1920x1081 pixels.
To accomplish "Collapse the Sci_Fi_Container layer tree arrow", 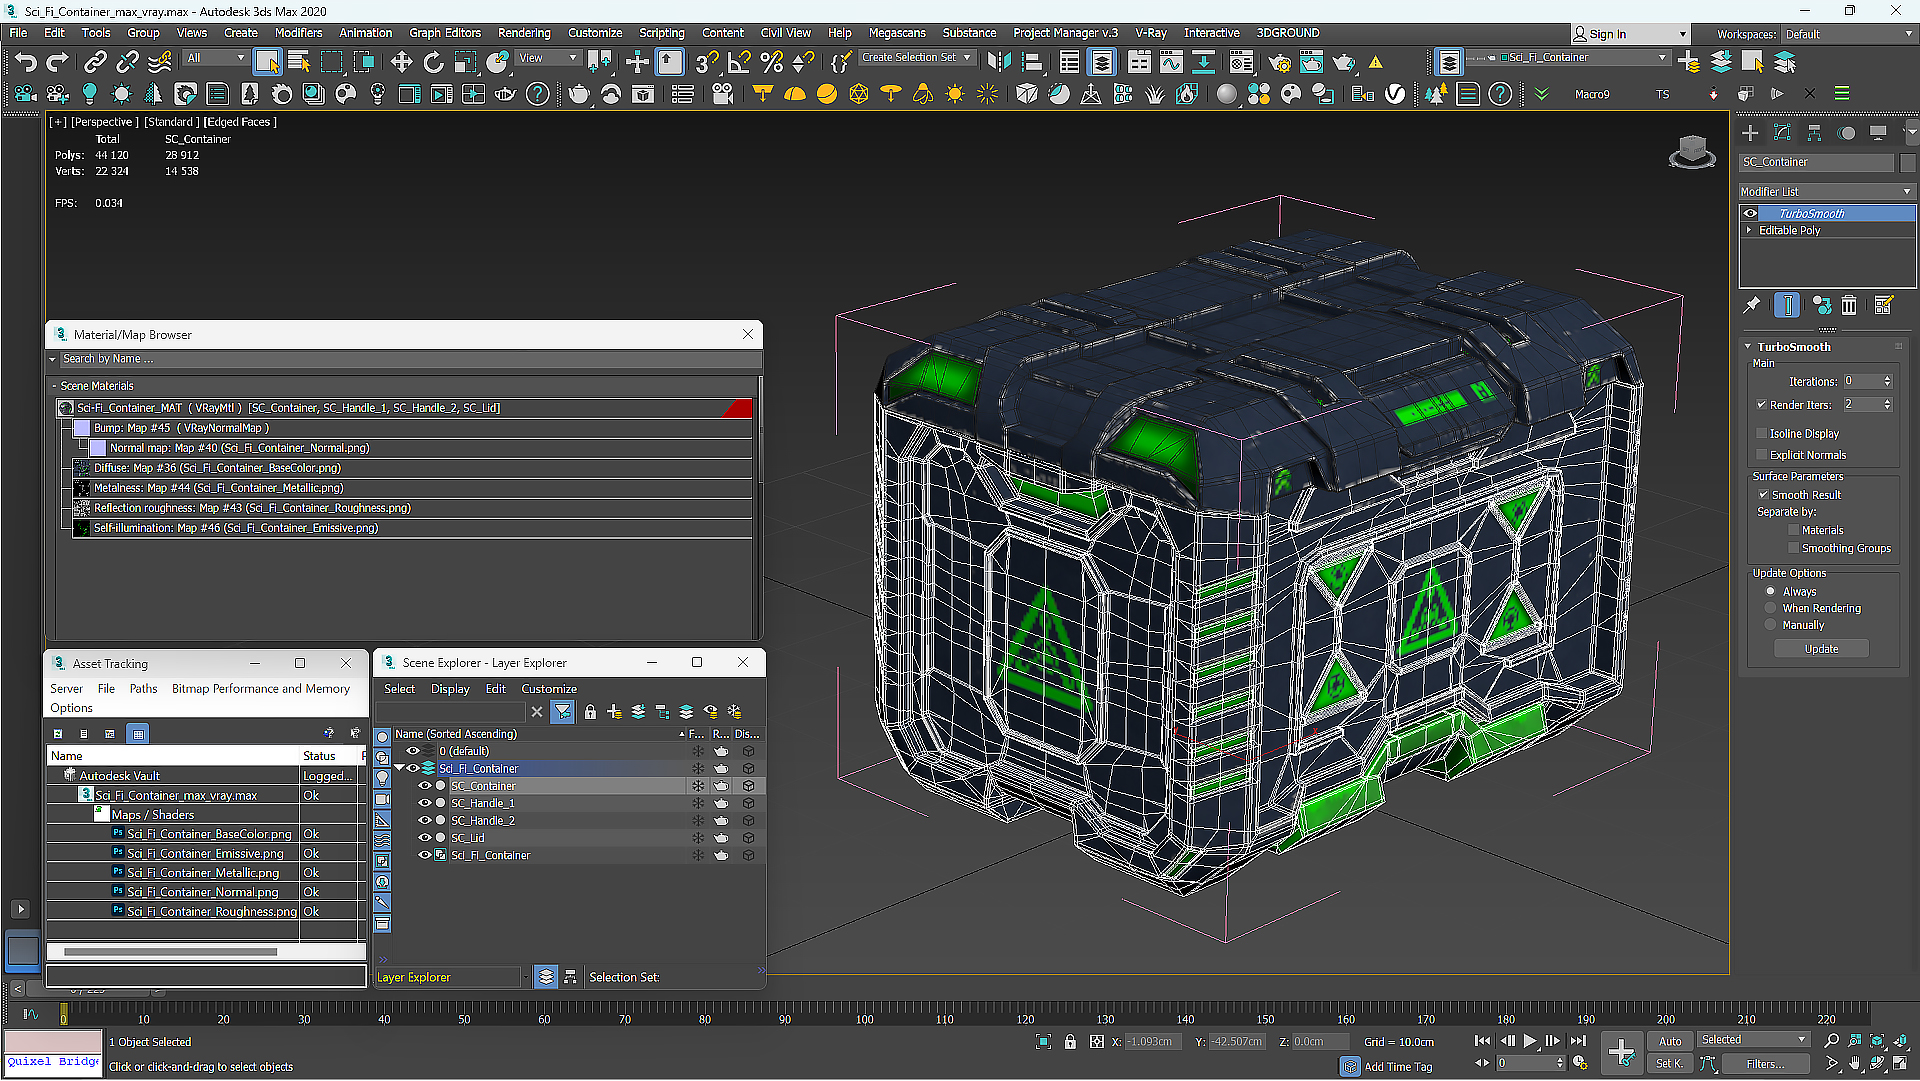I will pos(399,769).
